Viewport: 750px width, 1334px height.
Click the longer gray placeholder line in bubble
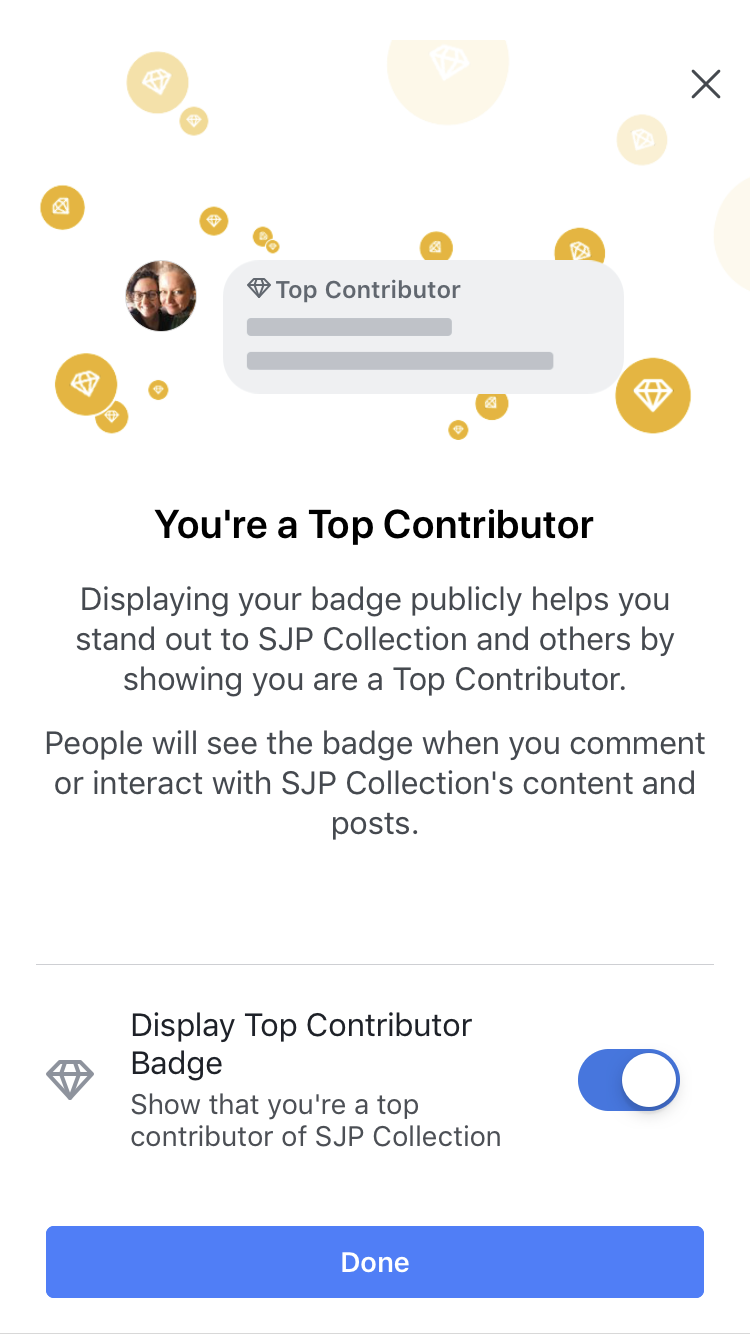(400, 361)
